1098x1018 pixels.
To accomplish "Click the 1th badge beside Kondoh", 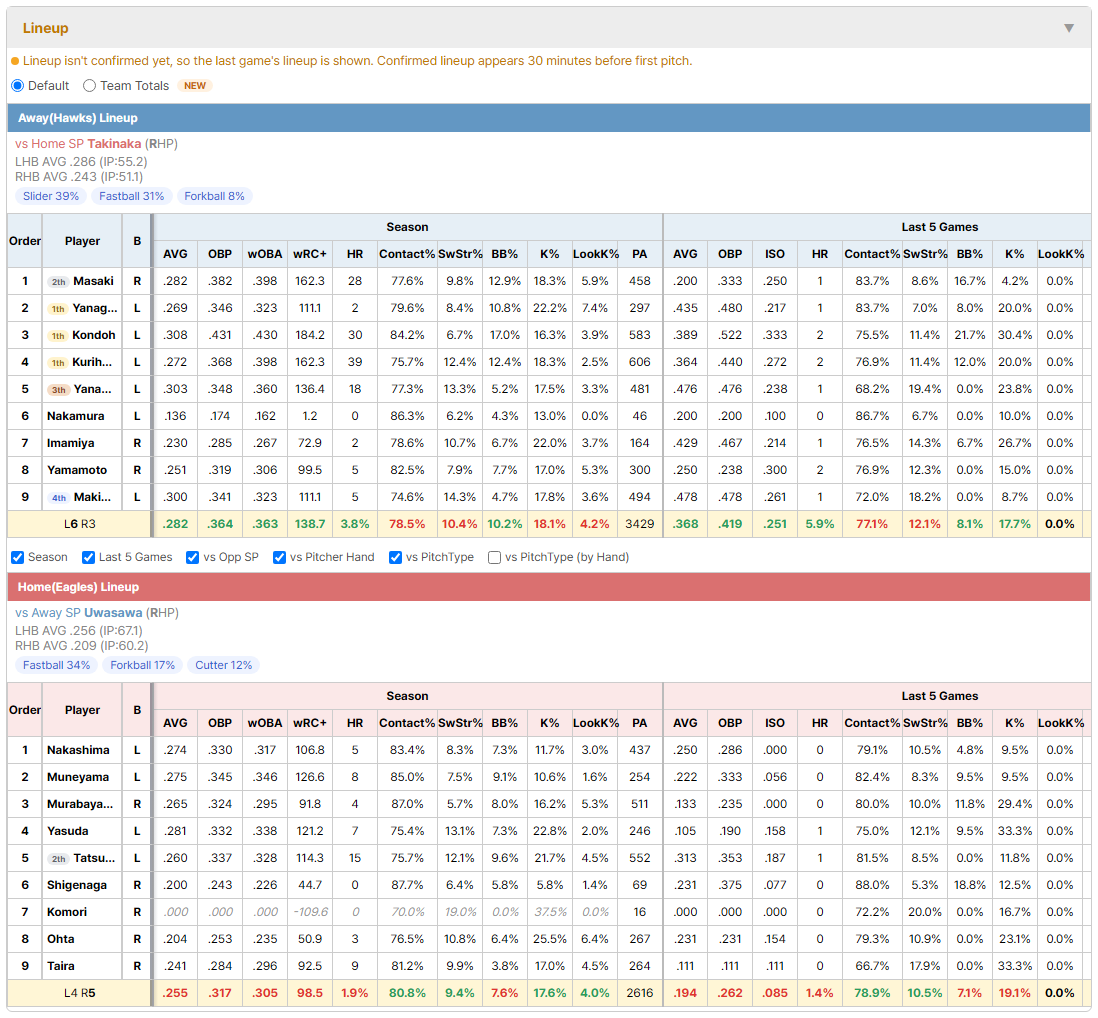I will pos(58,335).
